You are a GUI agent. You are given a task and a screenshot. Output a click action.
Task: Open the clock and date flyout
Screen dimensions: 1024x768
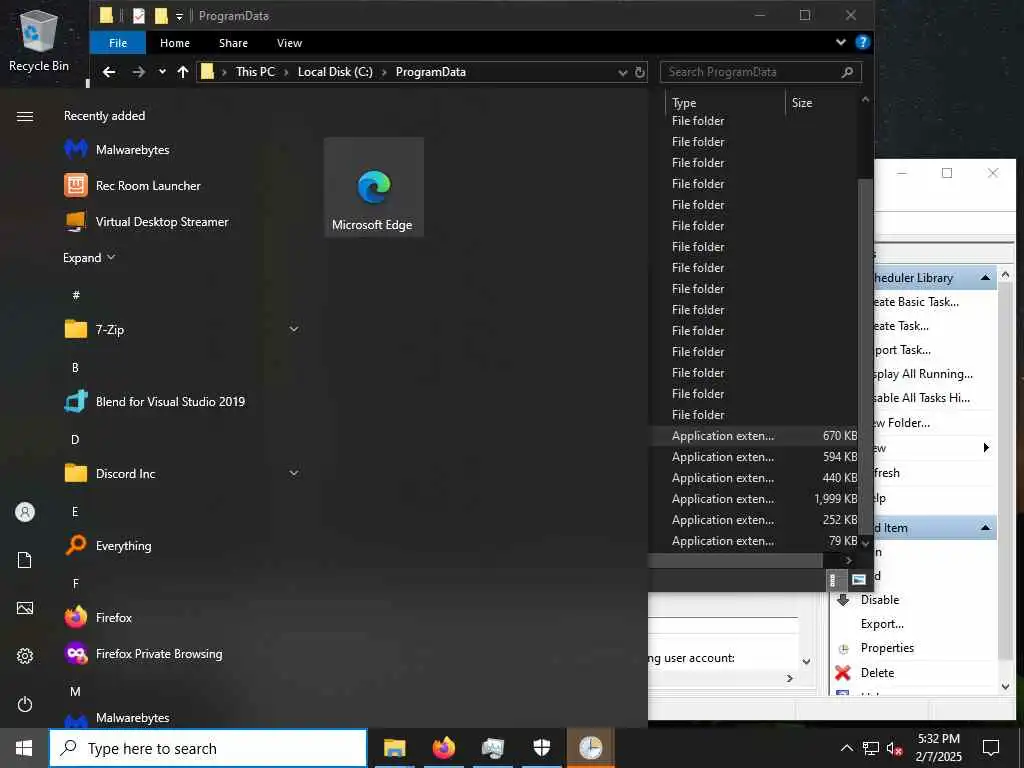coord(938,748)
